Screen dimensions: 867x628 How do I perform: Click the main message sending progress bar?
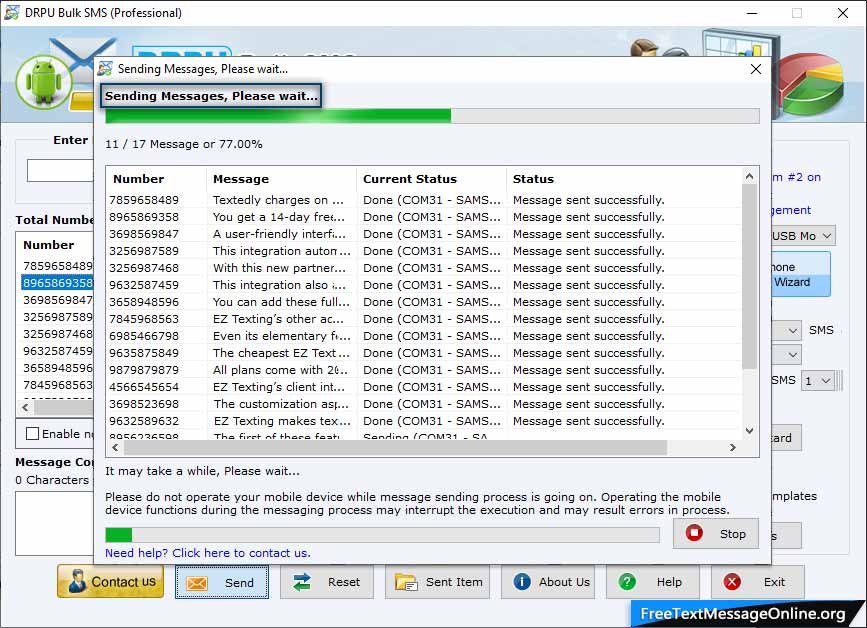tap(432, 116)
